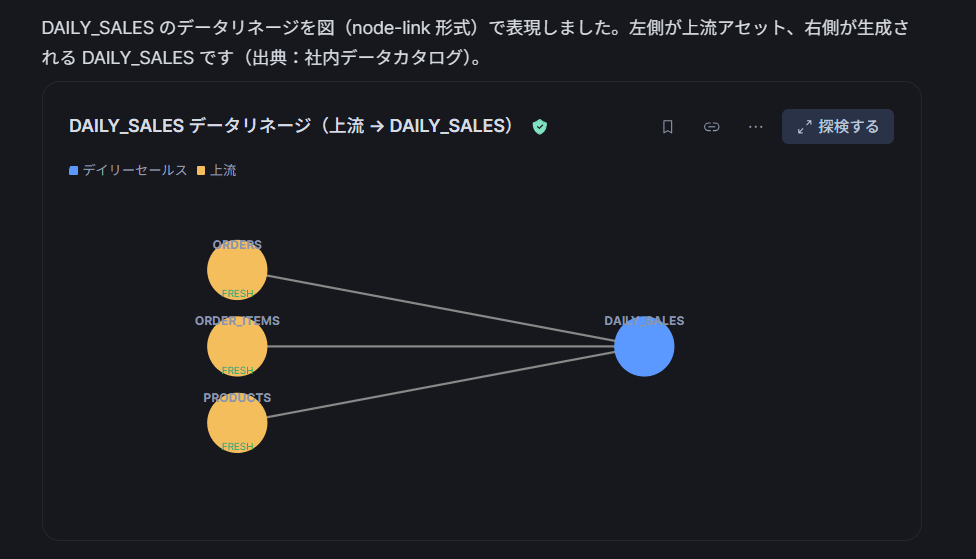Screen dimensions: 976x559
Task: Click the chart title DAILY_SALES データリネージ
Action: (291, 126)
